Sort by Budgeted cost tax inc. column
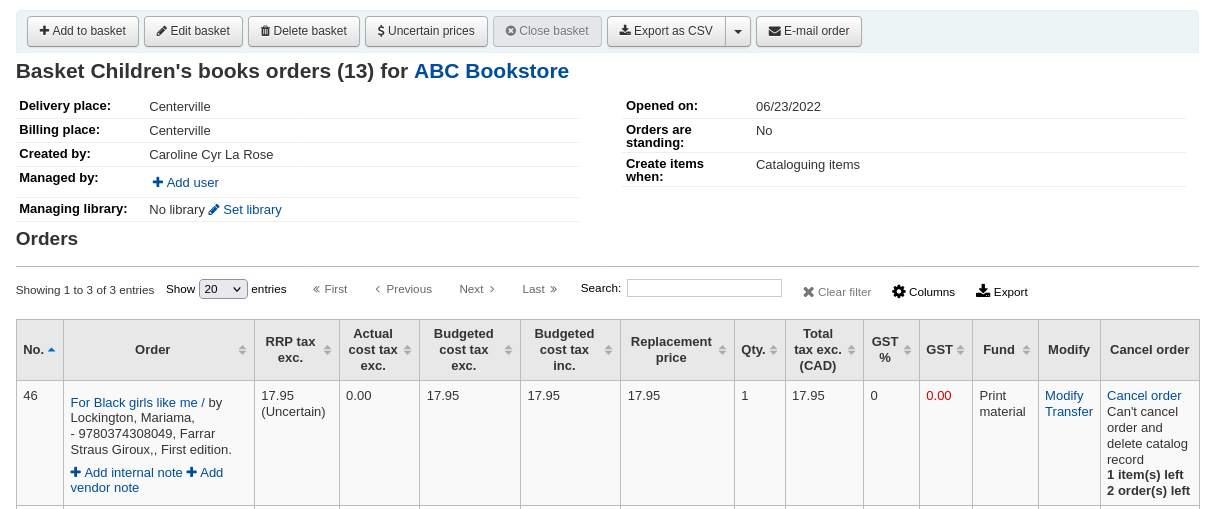 click(570, 350)
